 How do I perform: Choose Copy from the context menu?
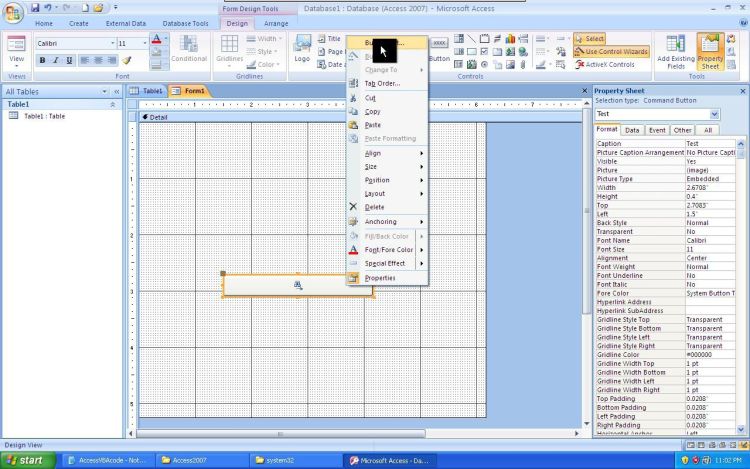click(387, 111)
